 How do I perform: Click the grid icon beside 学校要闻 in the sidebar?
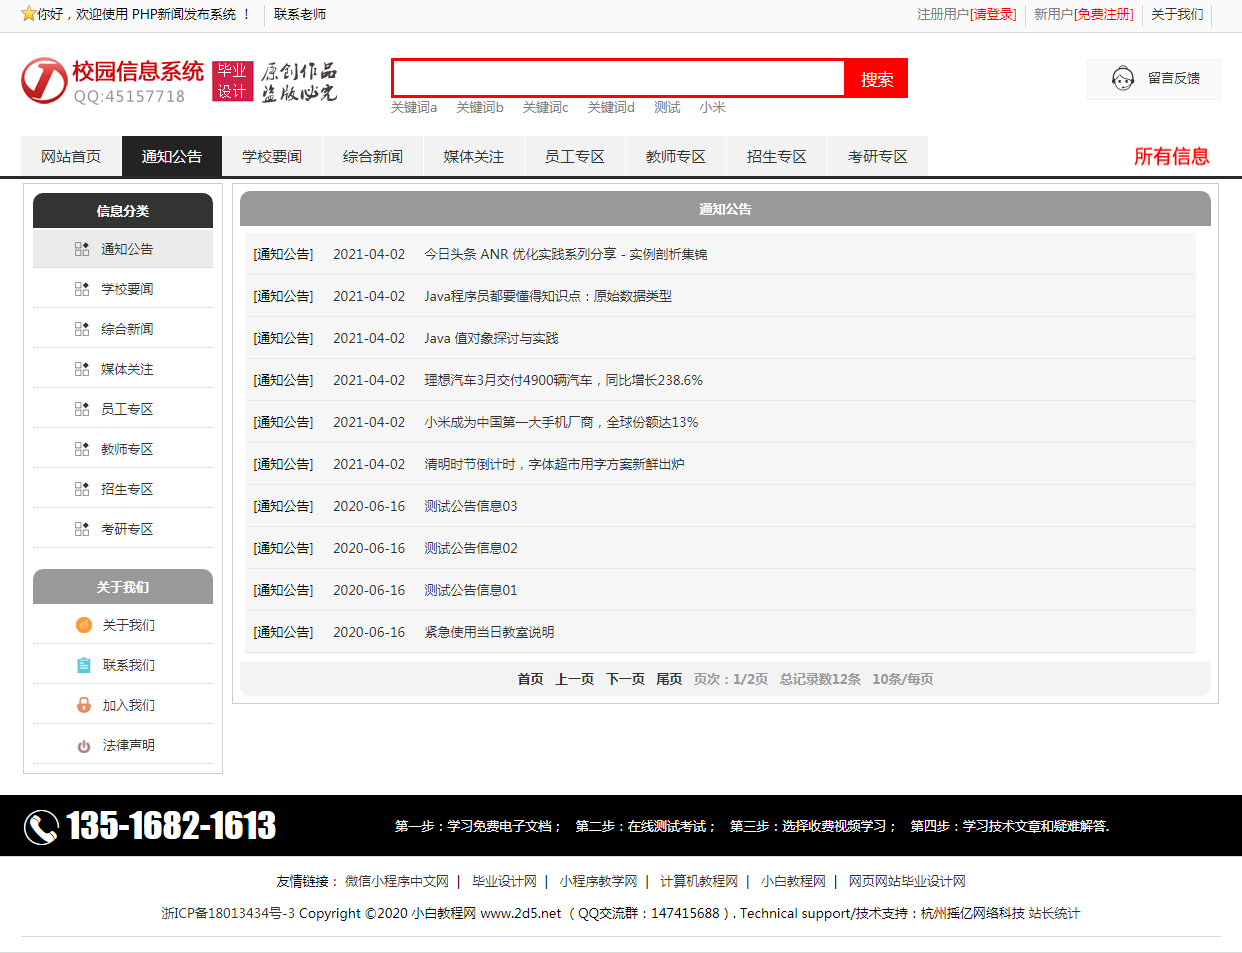pos(82,289)
